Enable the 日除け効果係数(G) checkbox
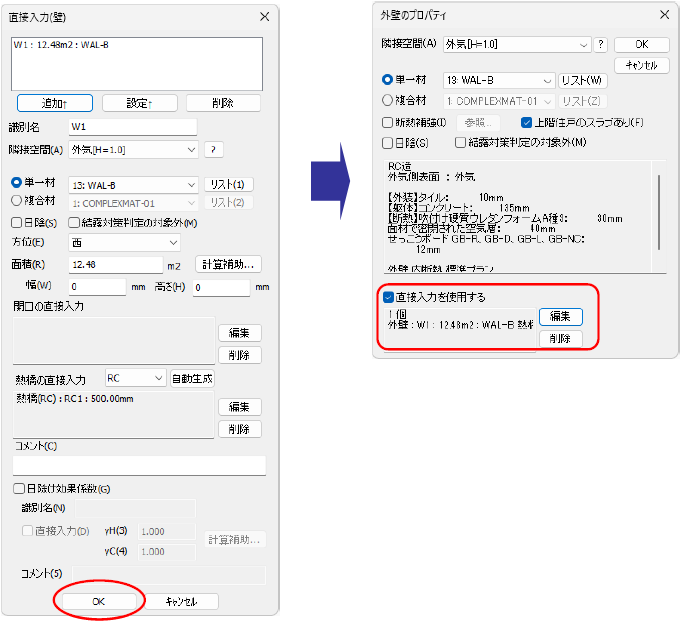Viewport: 681px width, 623px height. [x=19, y=489]
